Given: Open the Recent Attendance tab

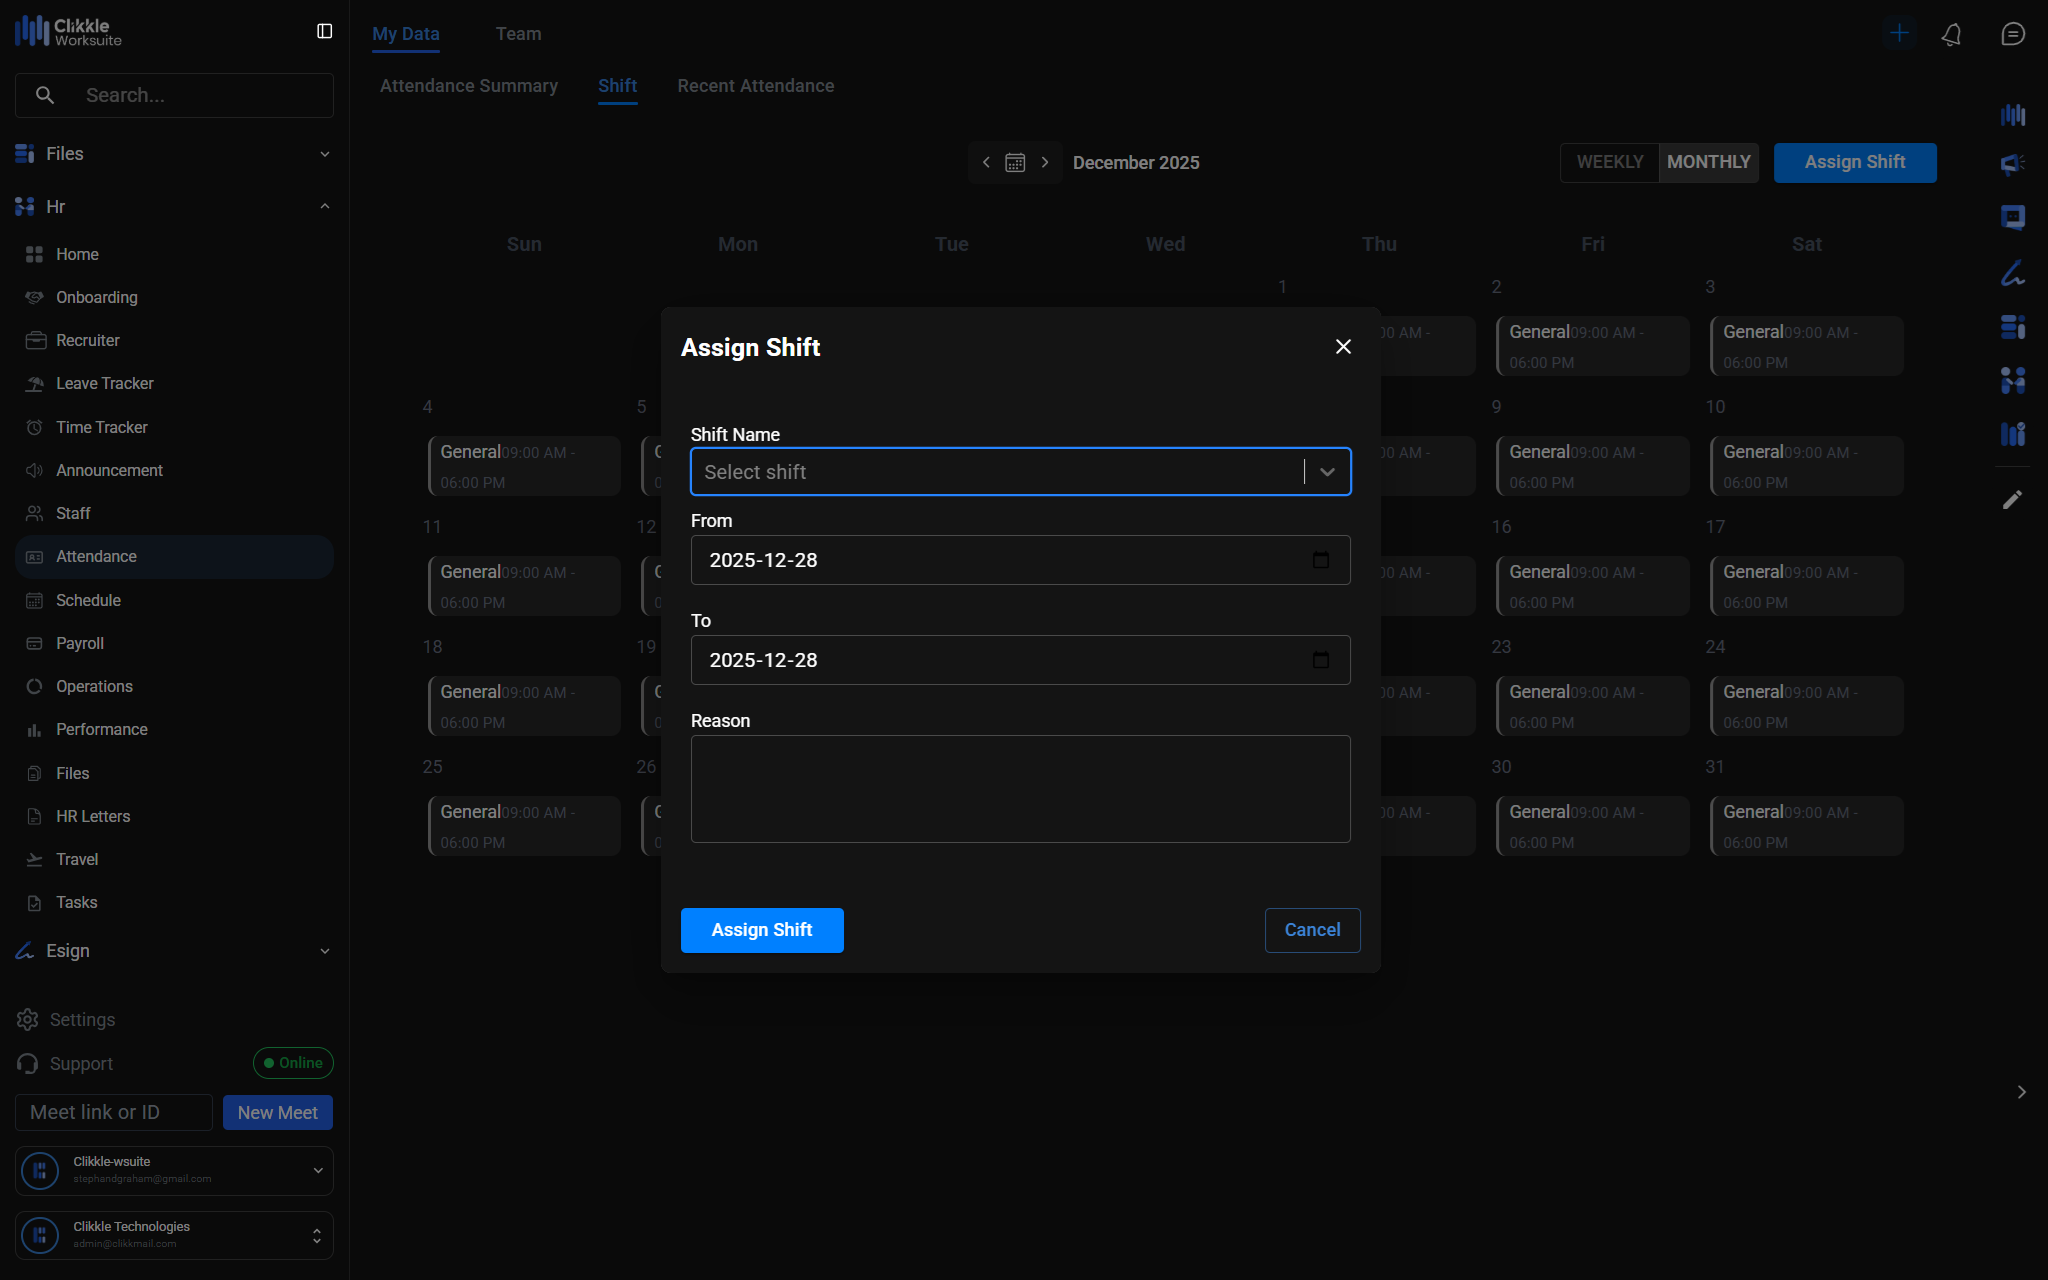Looking at the screenshot, I should [x=755, y=86].
